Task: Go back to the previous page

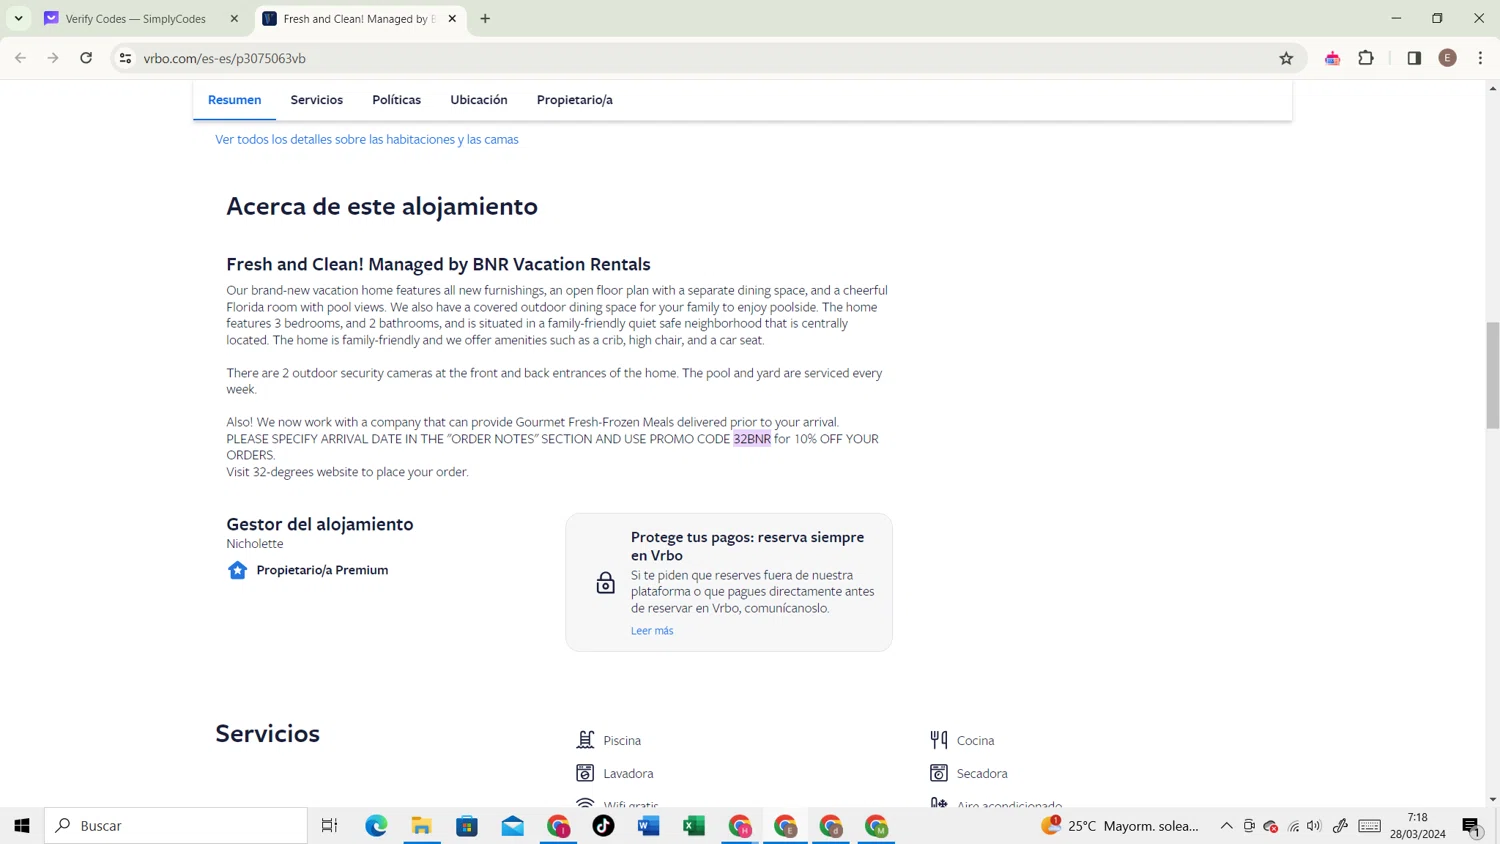Action: [x=21, y=58]
